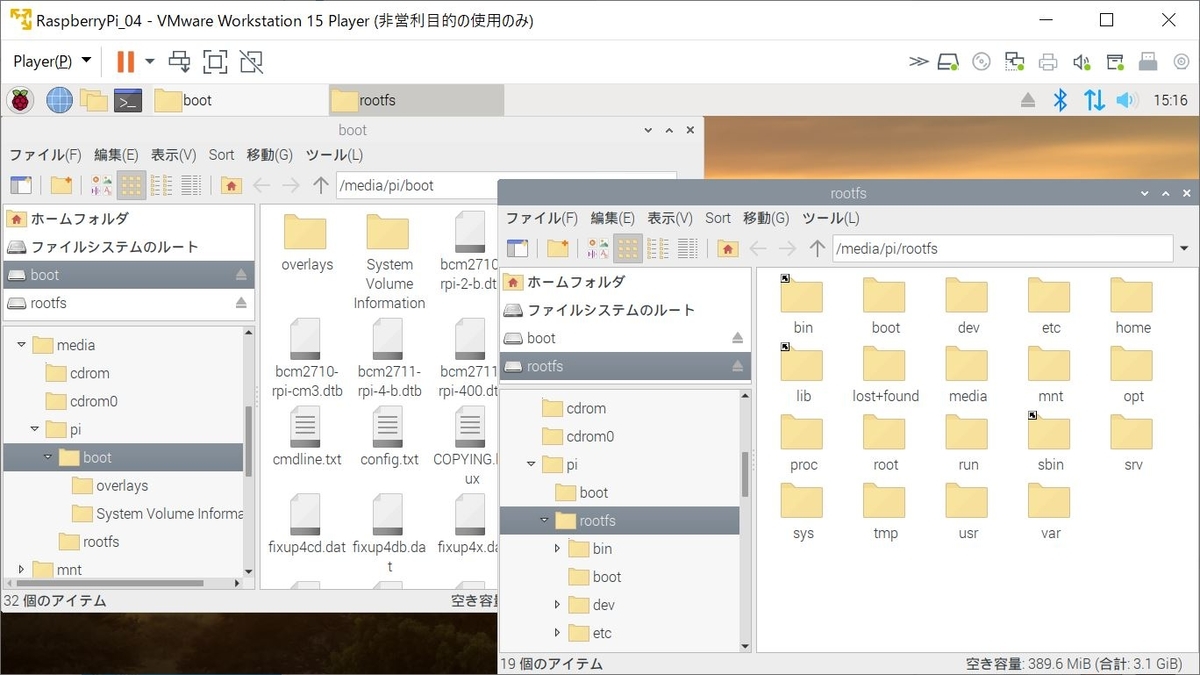Image resolution: width=1200 pixels, height=675 pixels.
Task: Open ファイル(F) menu in rootfs window
Action: tap(542, 218)
